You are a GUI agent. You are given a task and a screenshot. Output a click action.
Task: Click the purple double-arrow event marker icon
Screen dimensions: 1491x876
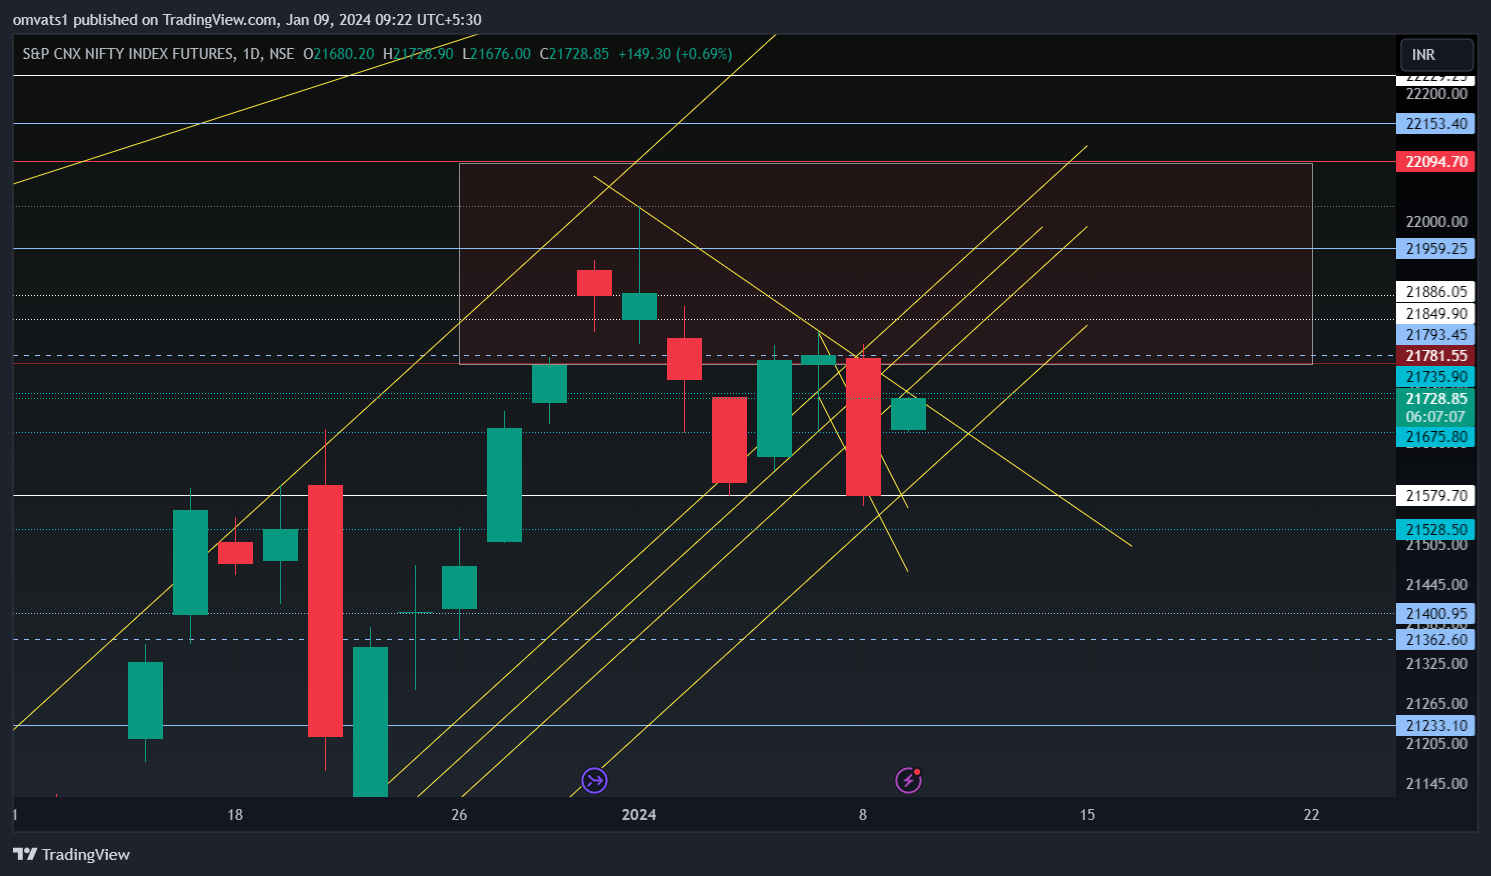coord(595,780)
